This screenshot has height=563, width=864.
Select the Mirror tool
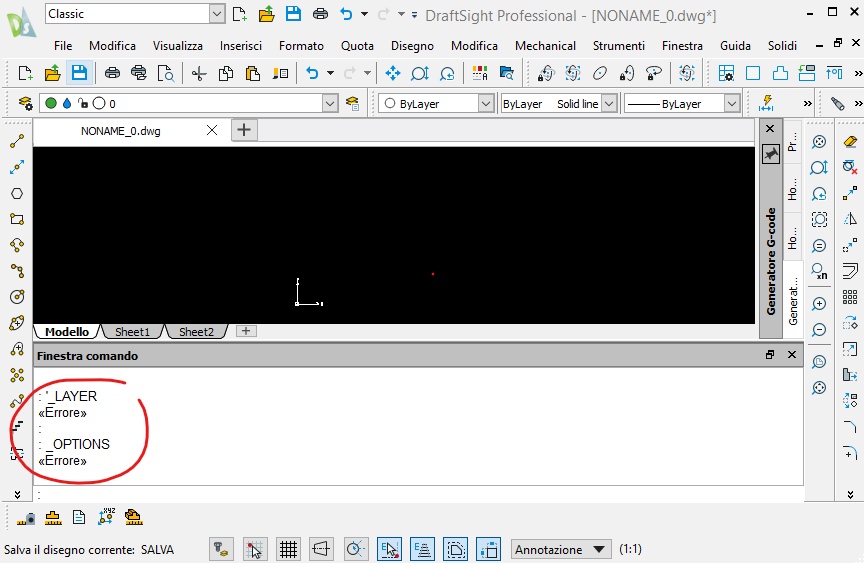[x=850, y=219]
